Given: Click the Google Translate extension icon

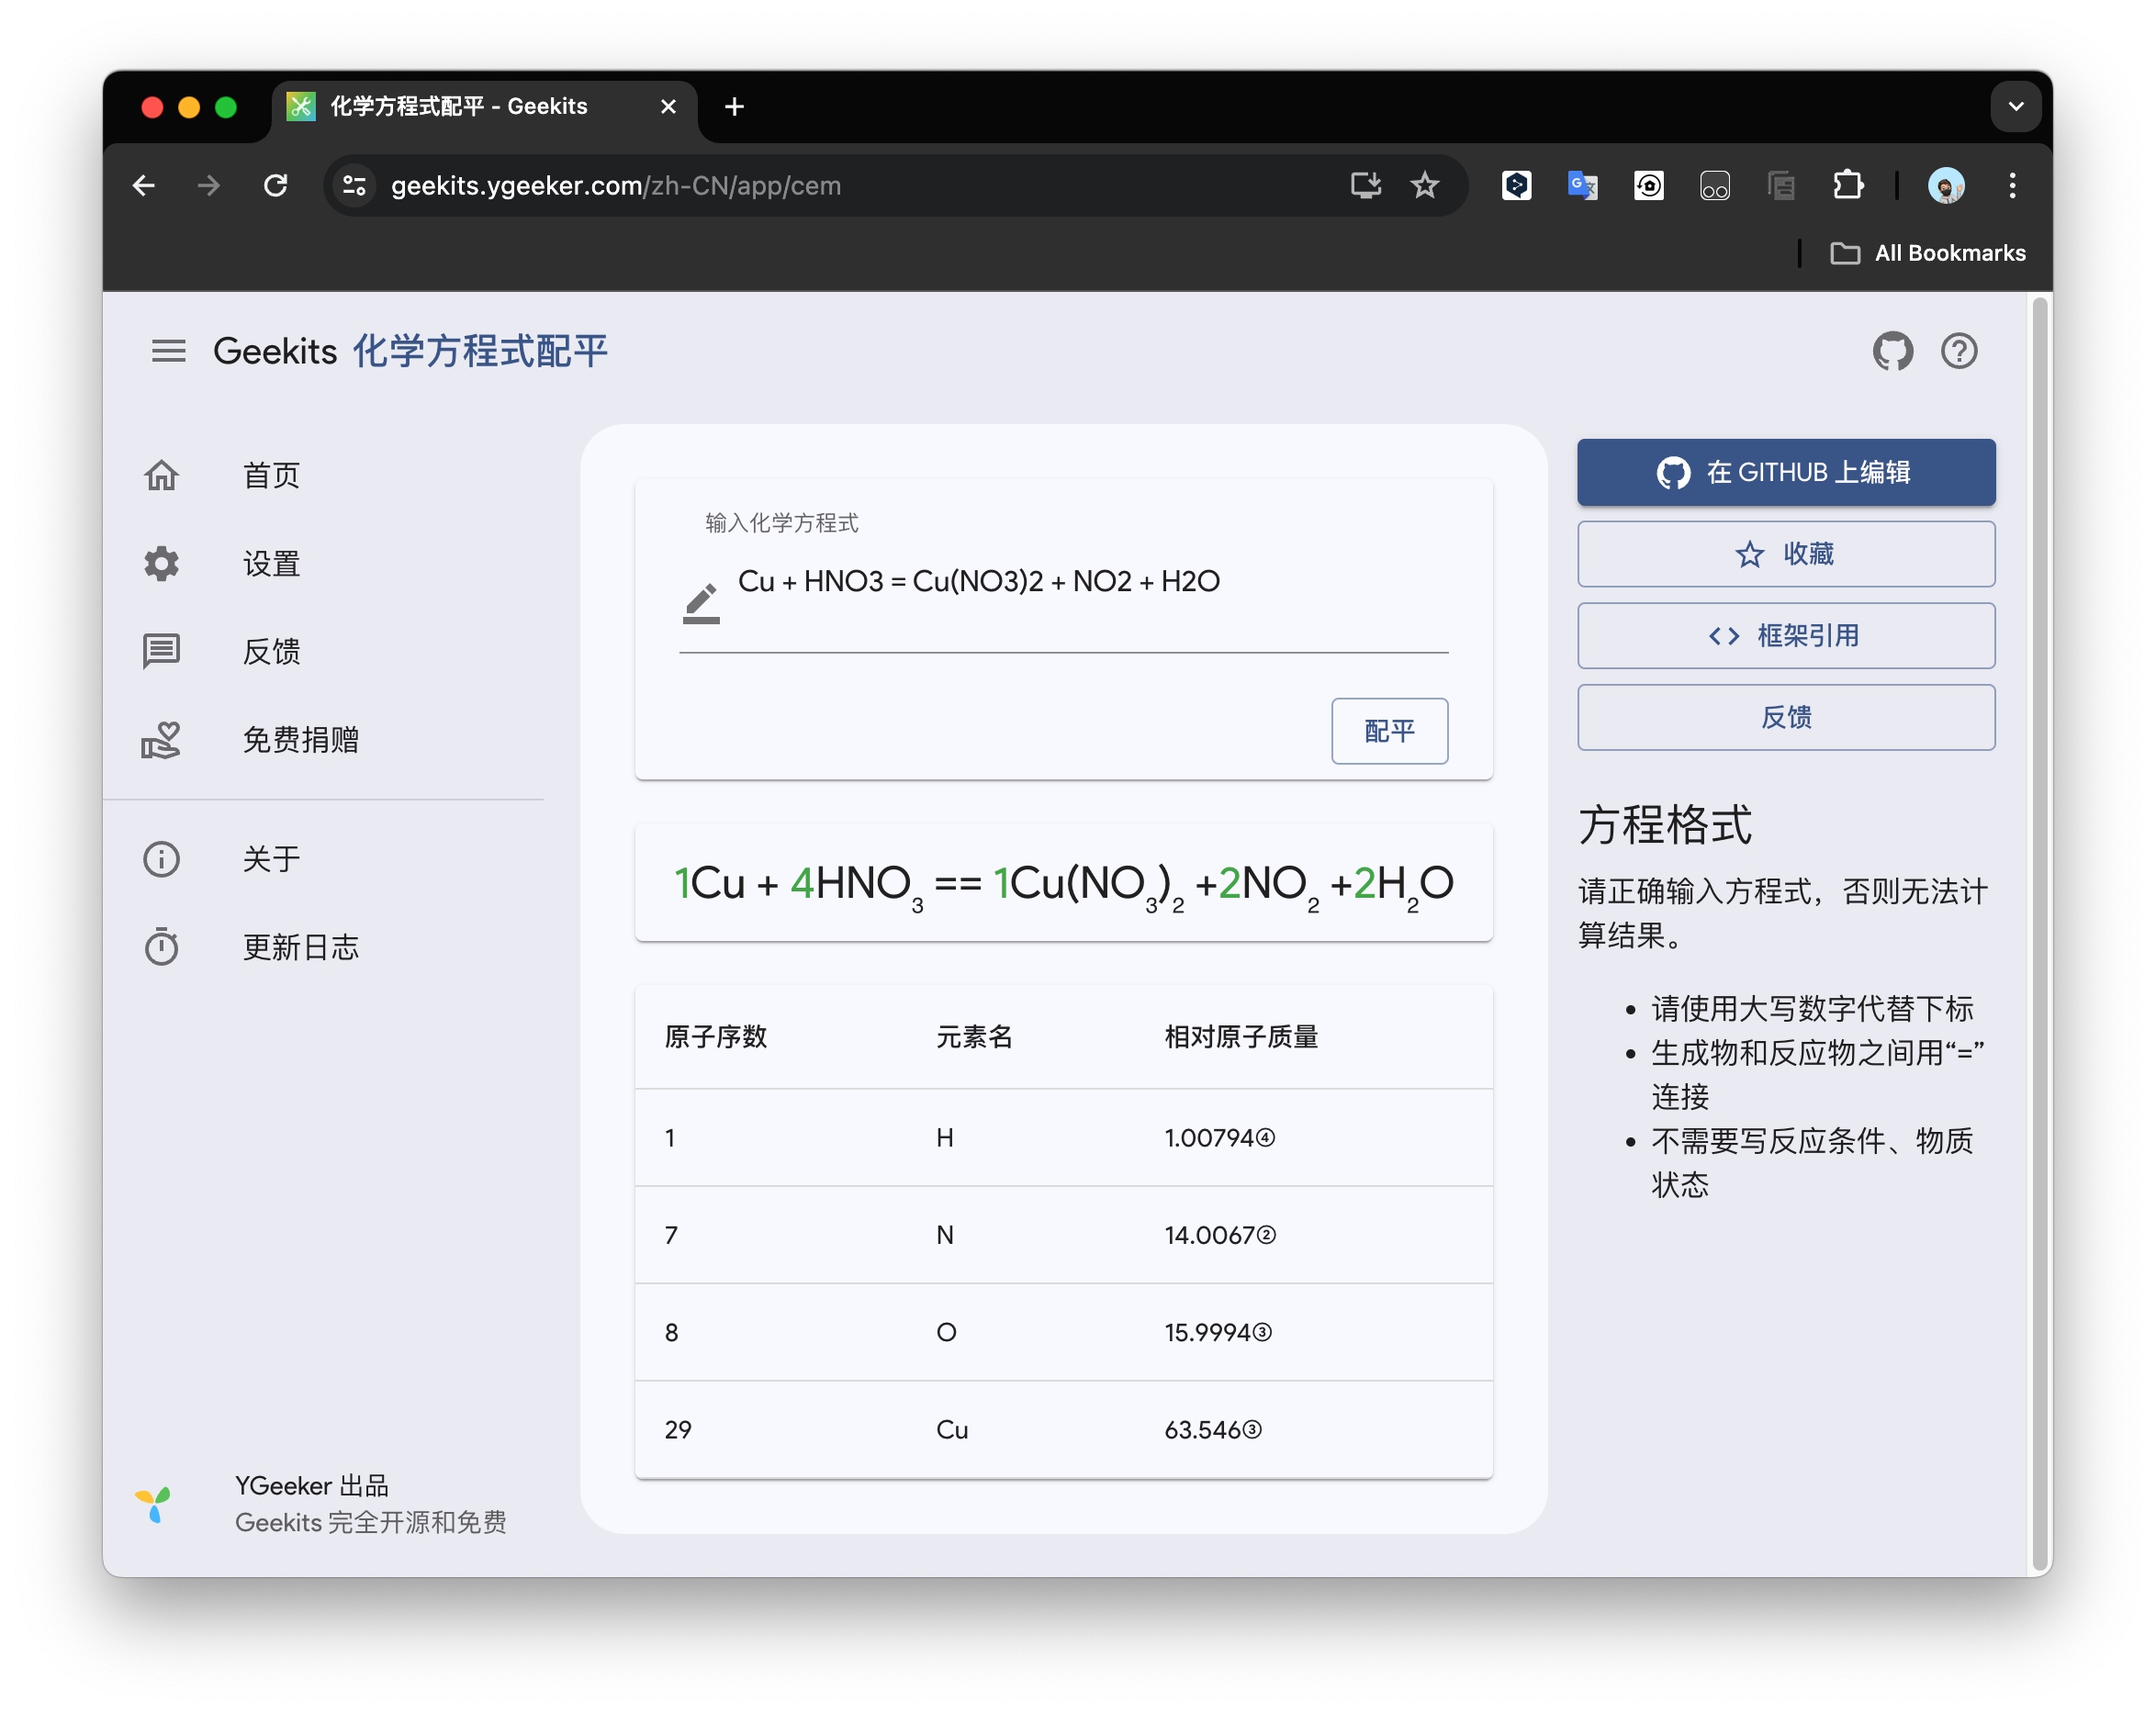Looking at the screenshot, I should click(1582, 186).
